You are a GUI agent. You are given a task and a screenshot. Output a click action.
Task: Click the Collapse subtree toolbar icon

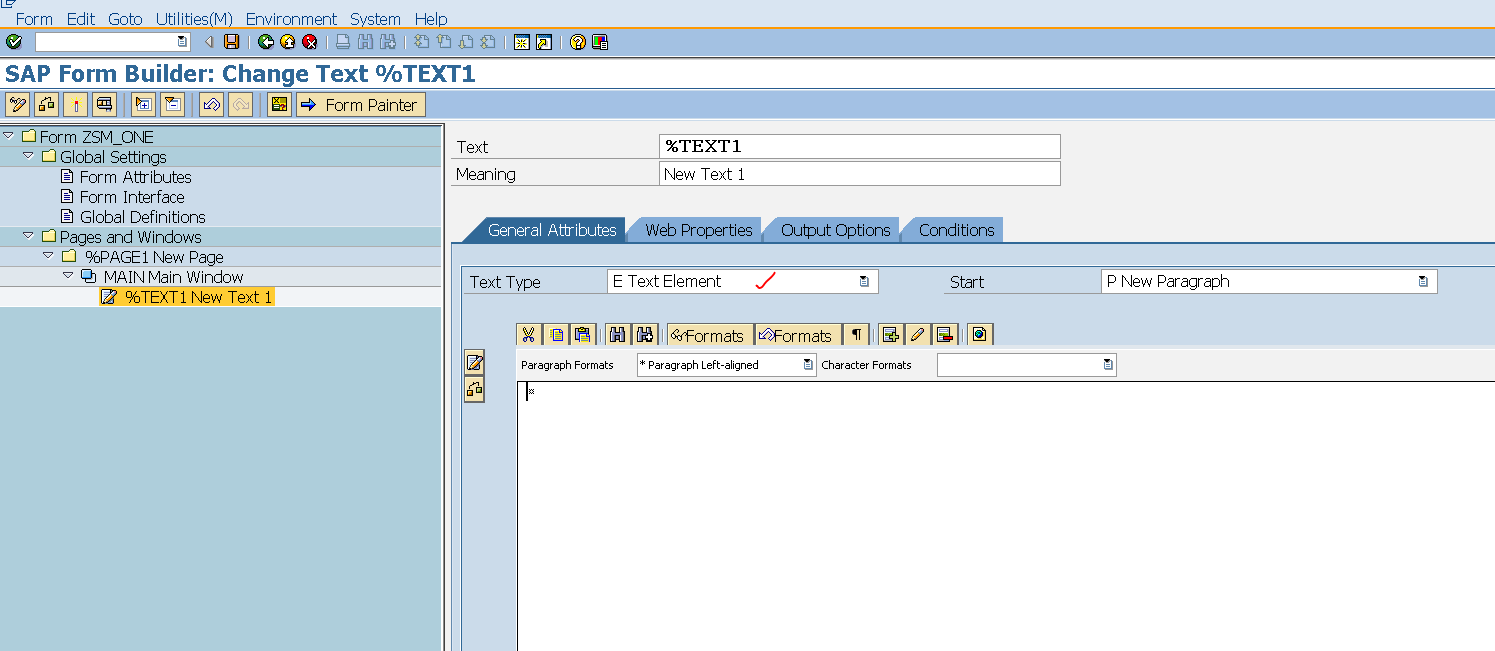(x=172, y=104)
